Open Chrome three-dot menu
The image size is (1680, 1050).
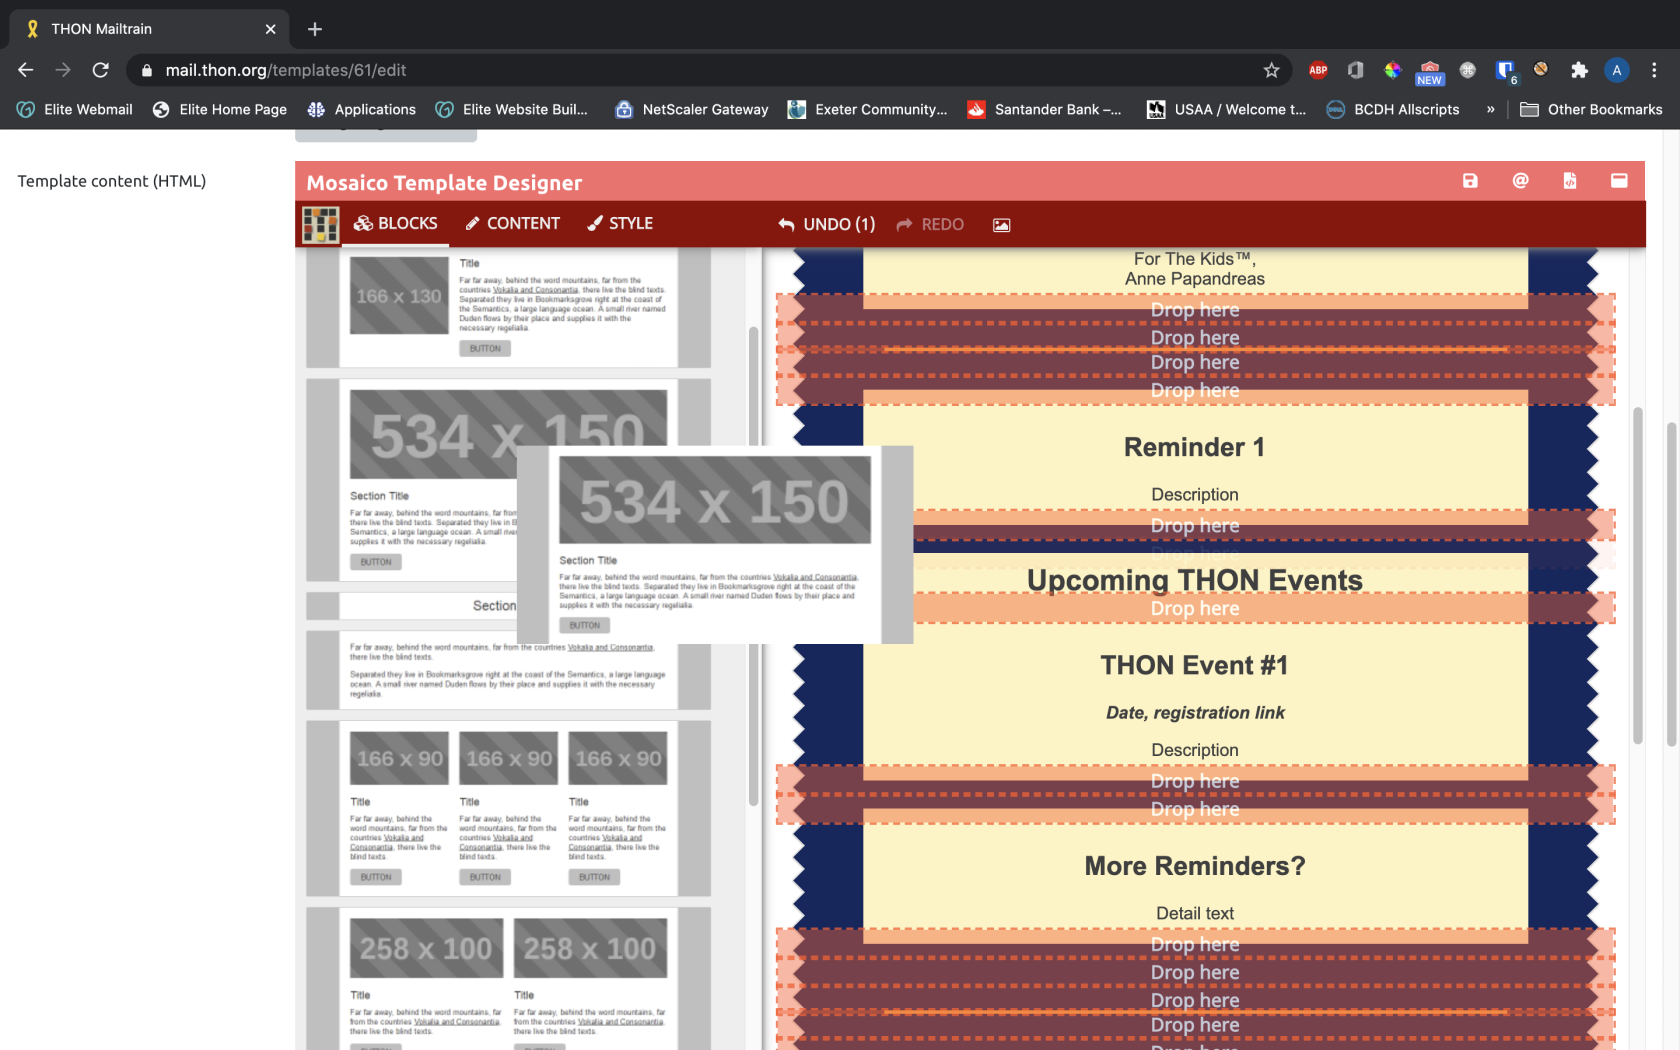1654,70
